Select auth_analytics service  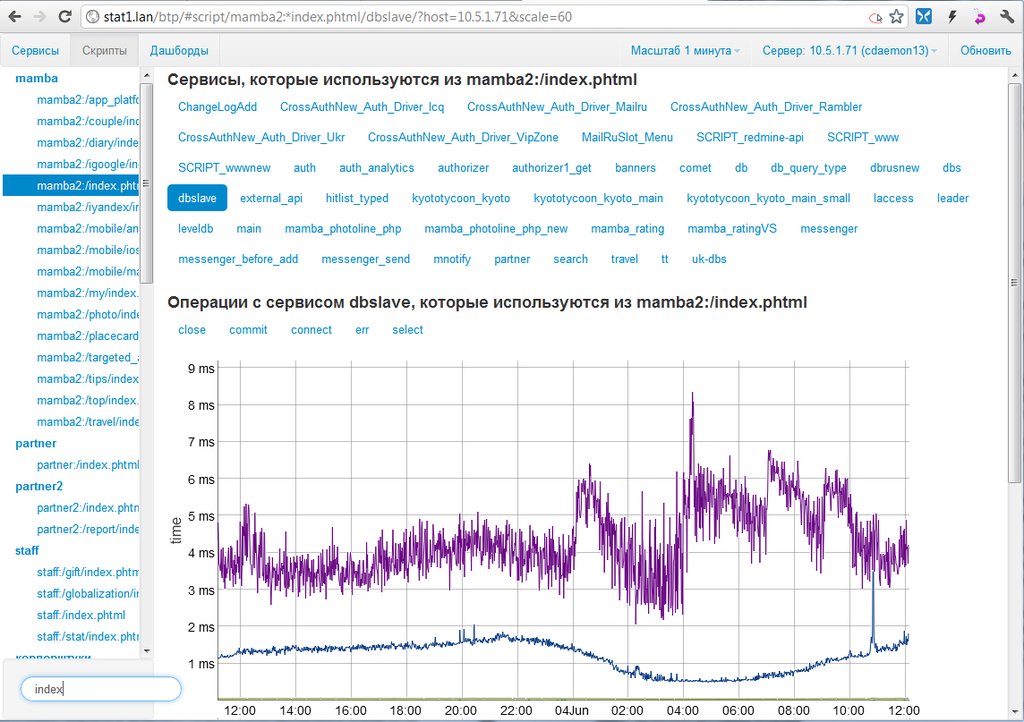[376, 168]
